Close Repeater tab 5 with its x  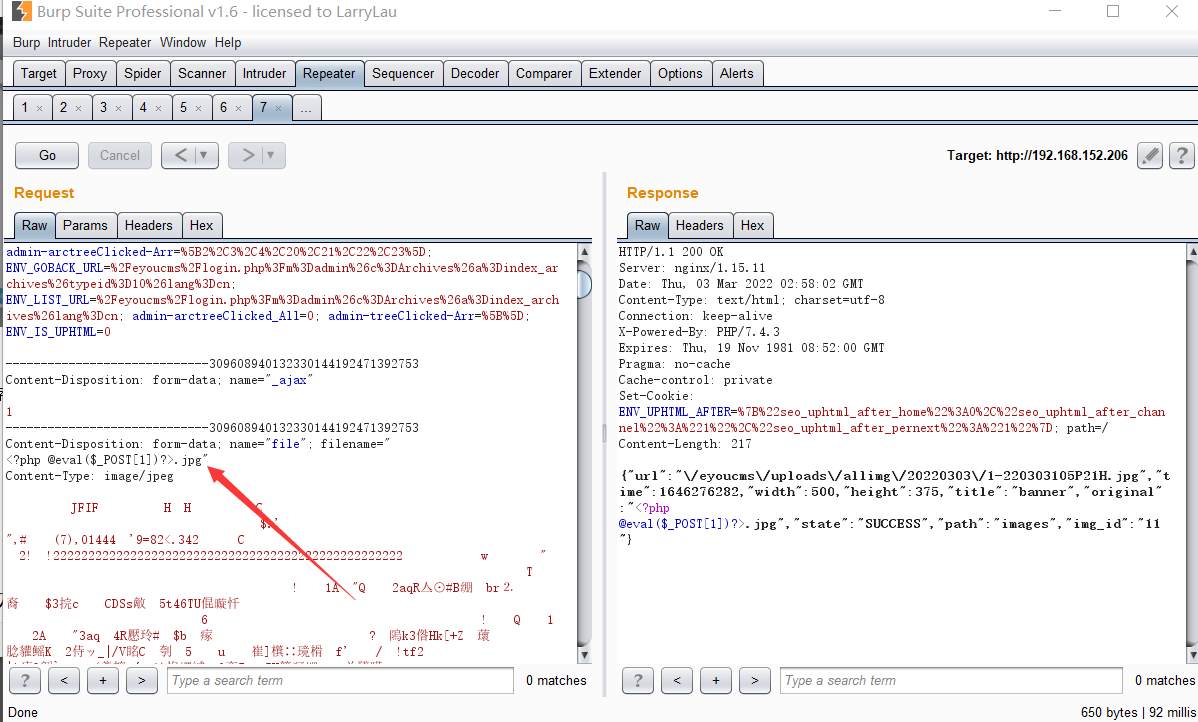(x=199, y=108)
